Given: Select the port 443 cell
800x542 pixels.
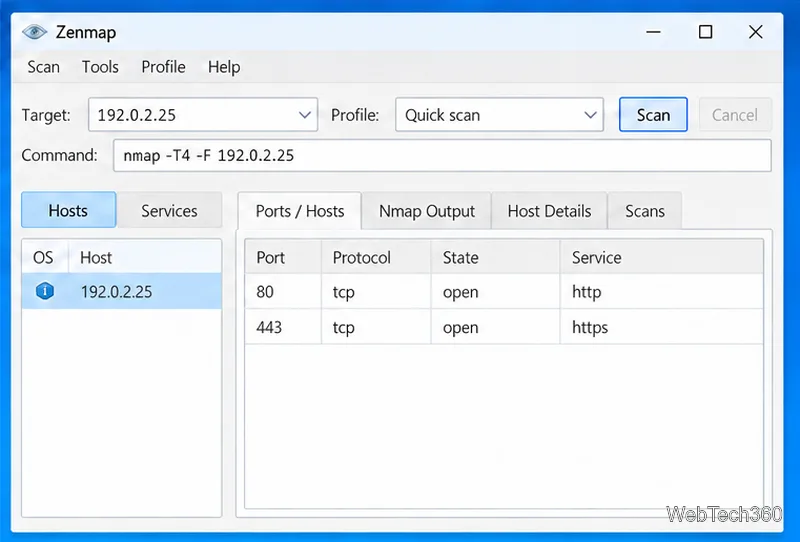Looking at the screenshot, I should click(283, 327).
